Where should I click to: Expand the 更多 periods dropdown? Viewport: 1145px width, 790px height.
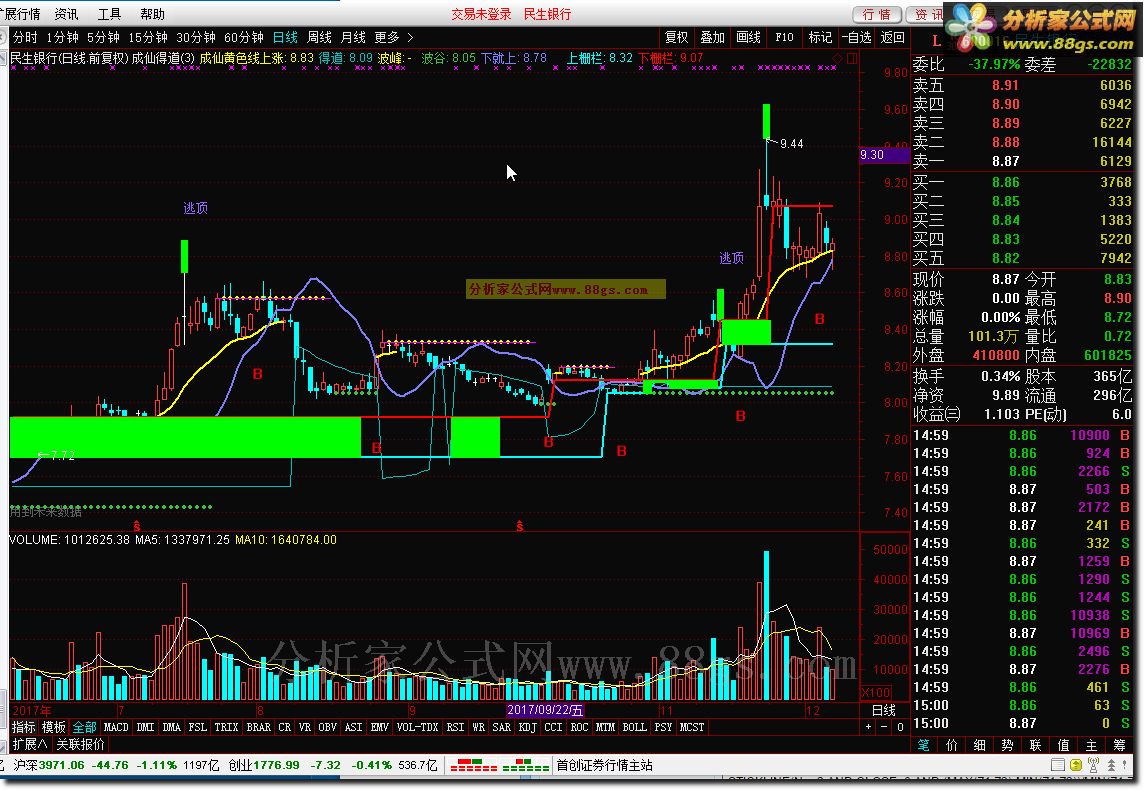point(394,37)
